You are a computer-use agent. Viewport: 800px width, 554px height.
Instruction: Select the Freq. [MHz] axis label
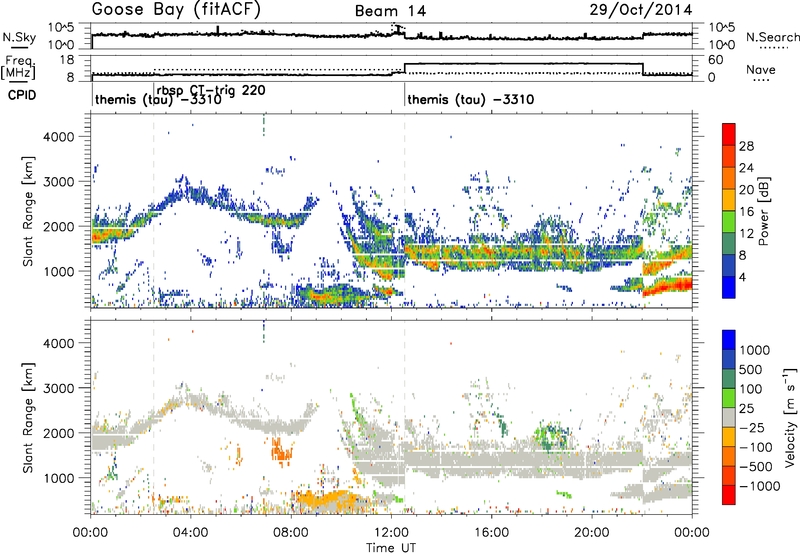coord(18,68)
